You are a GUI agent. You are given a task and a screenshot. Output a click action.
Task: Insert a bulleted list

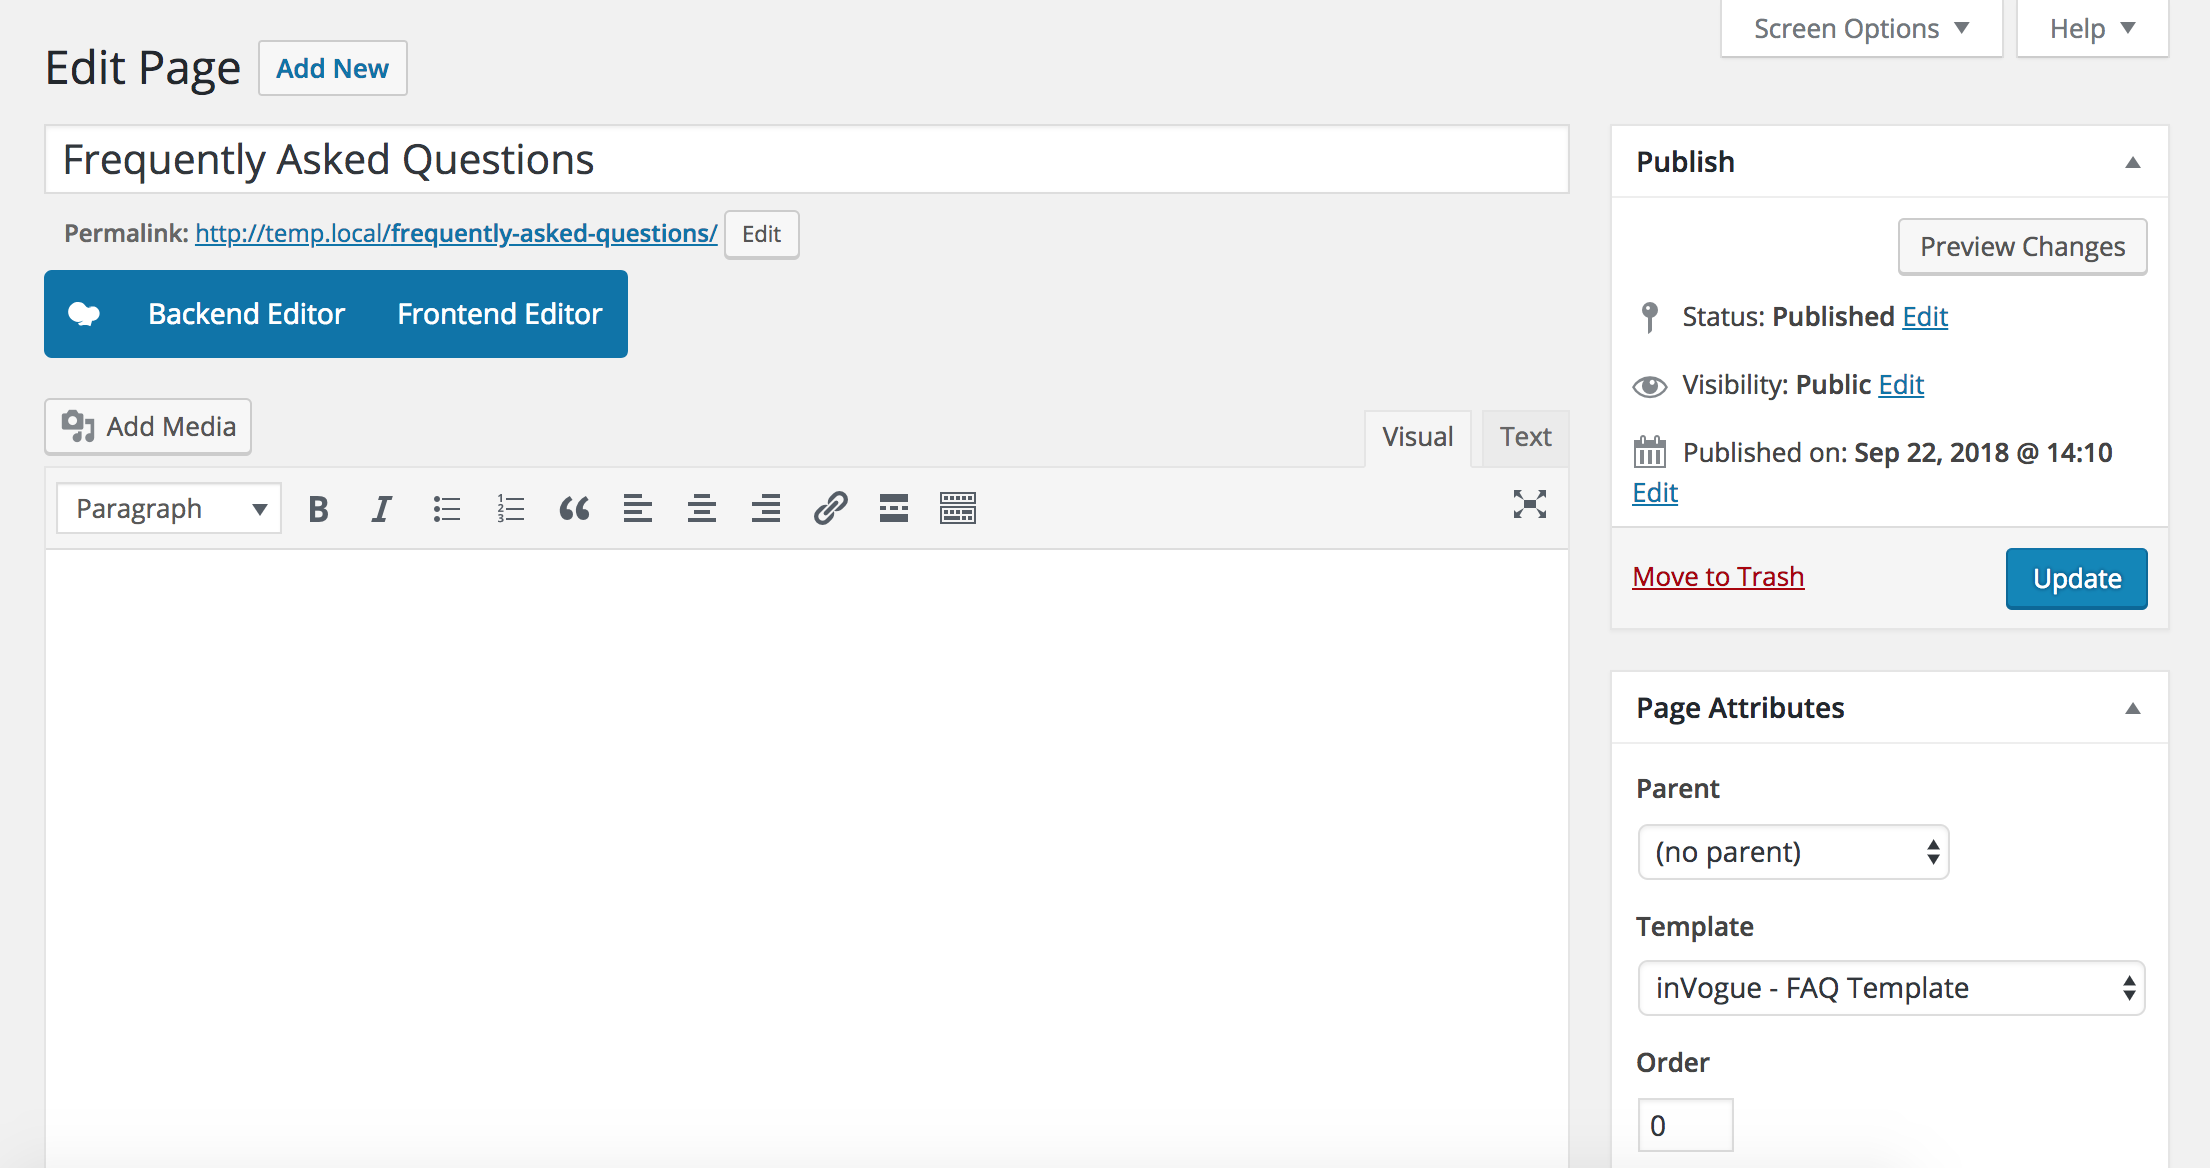tap(446, 509)
